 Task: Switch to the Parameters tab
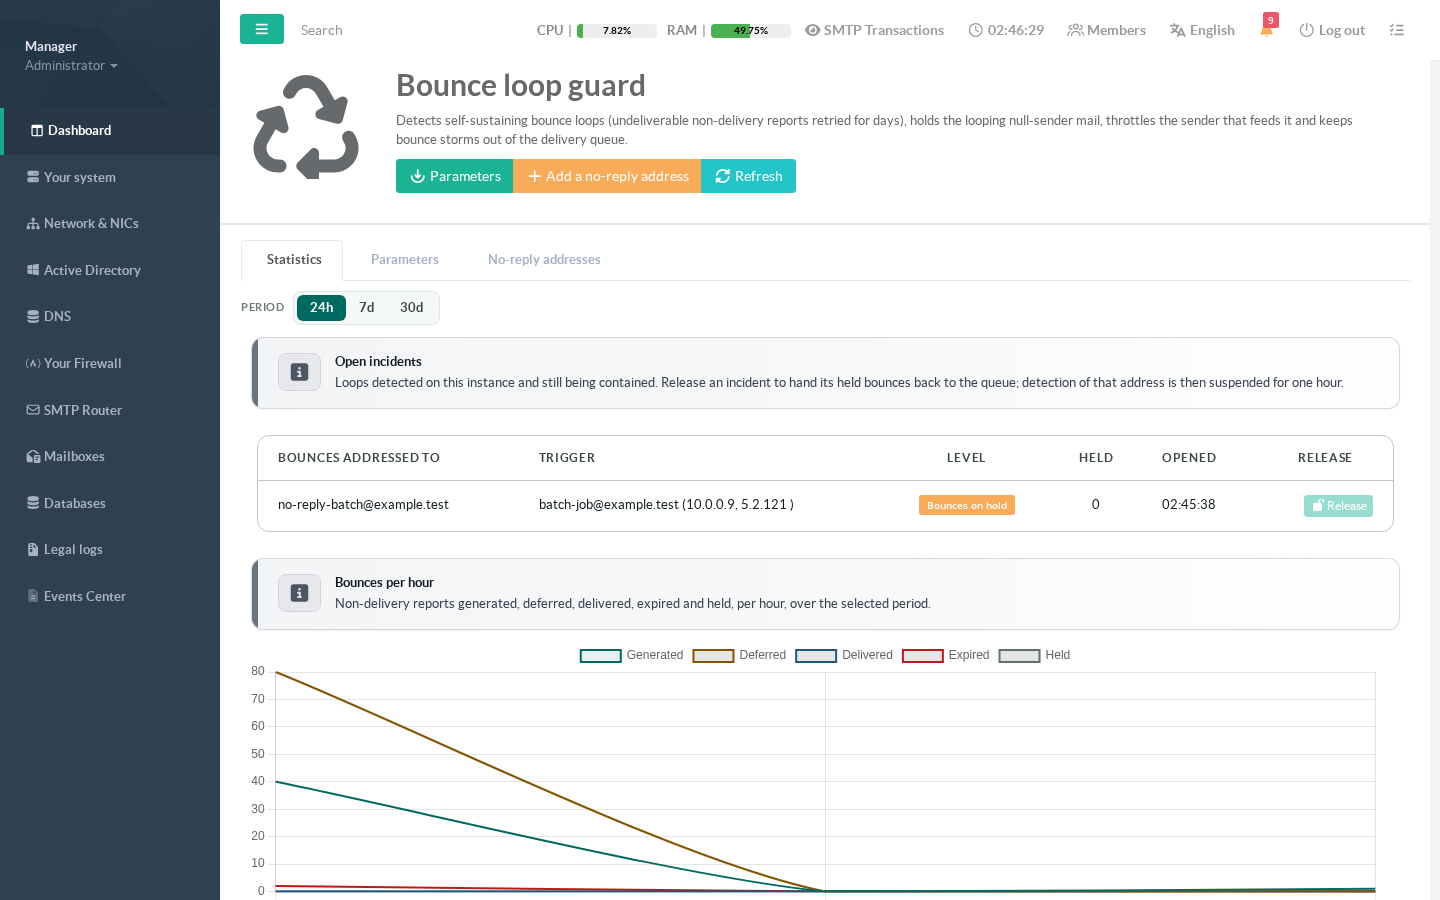click(x=405, y=260)
